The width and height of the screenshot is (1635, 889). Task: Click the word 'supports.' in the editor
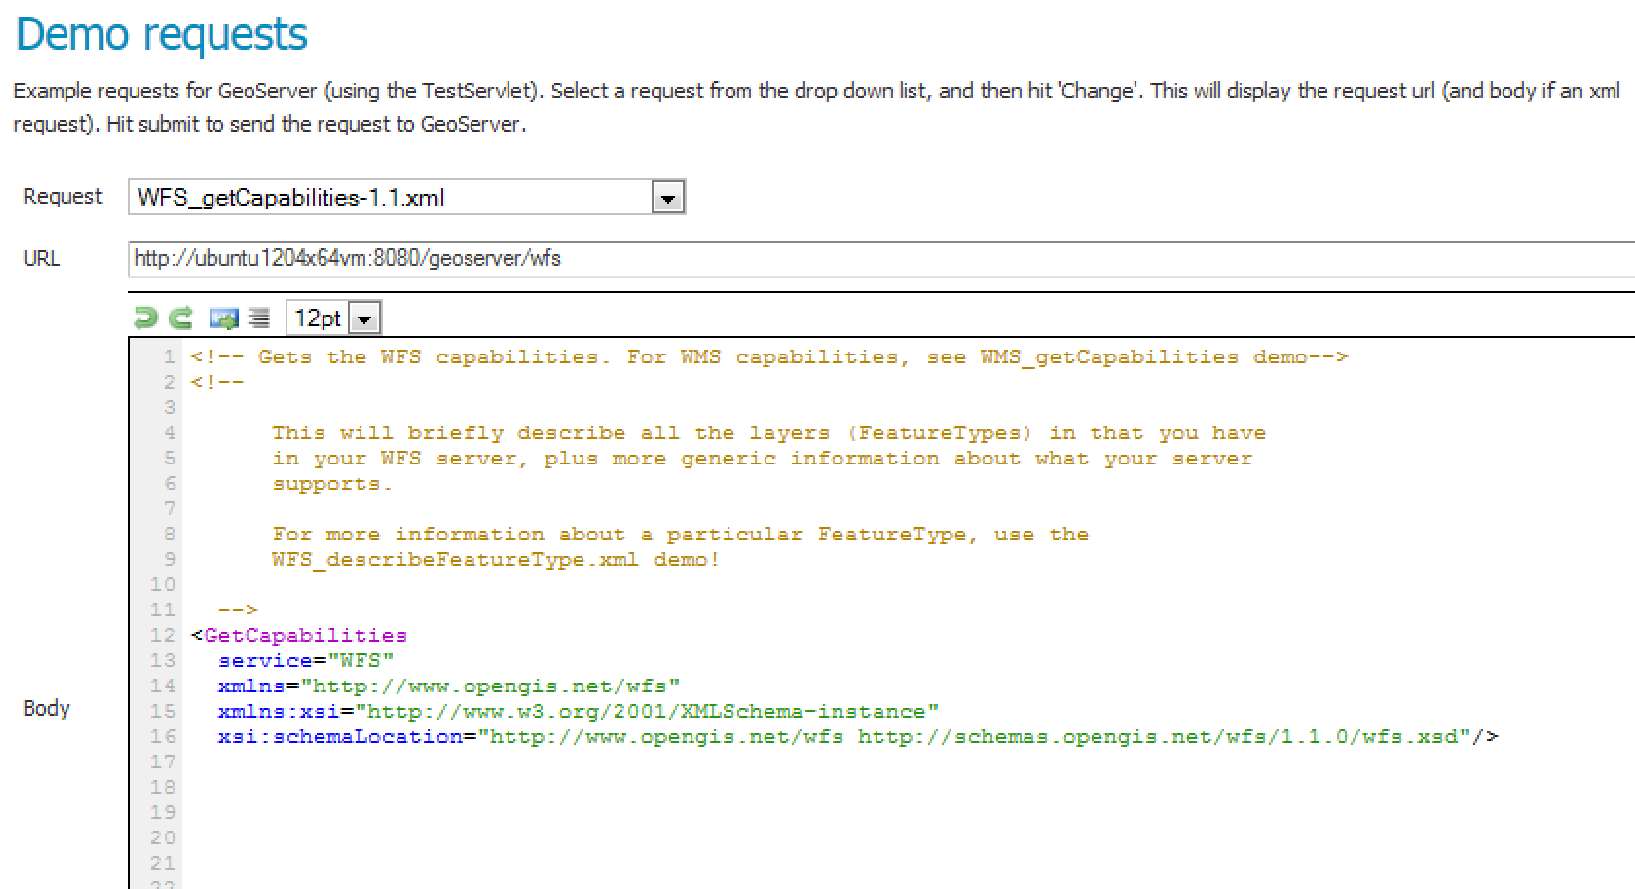coord(332,484)
